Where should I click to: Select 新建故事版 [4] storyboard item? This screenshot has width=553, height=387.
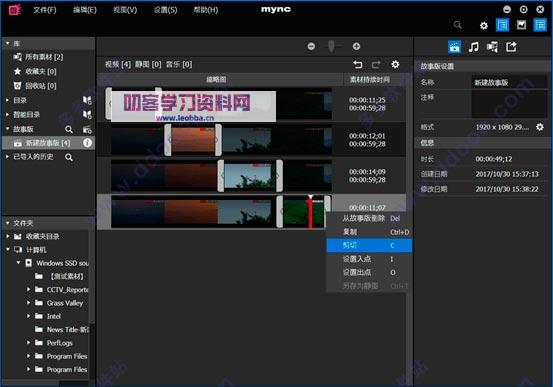pos(48,143)
